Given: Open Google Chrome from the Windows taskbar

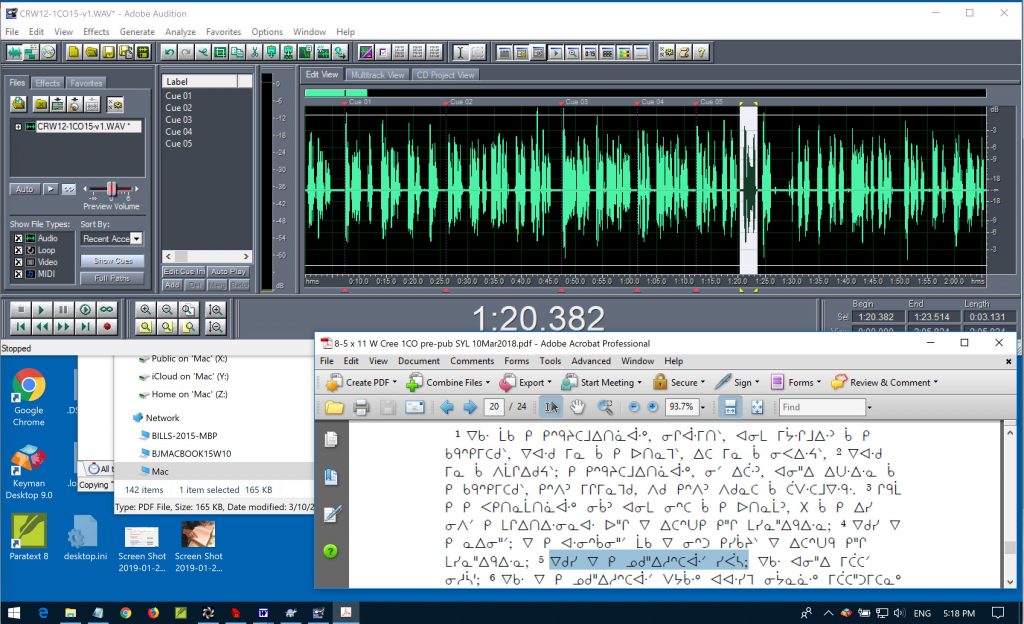Looking at the screenshot, I should pyautogui.click(x=125, y=613).
